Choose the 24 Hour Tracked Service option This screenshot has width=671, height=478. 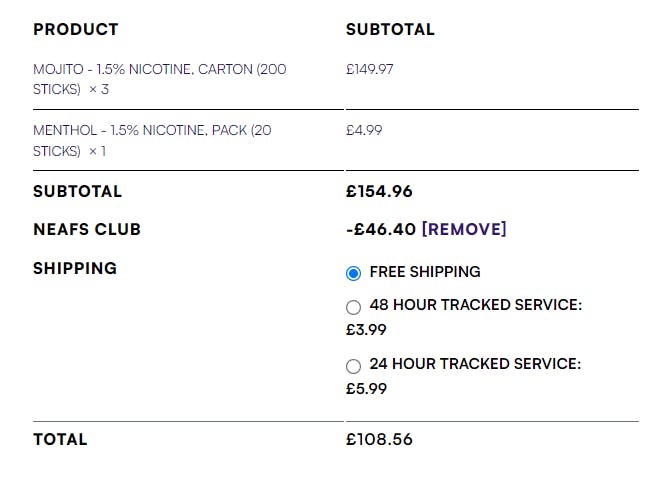353,366
